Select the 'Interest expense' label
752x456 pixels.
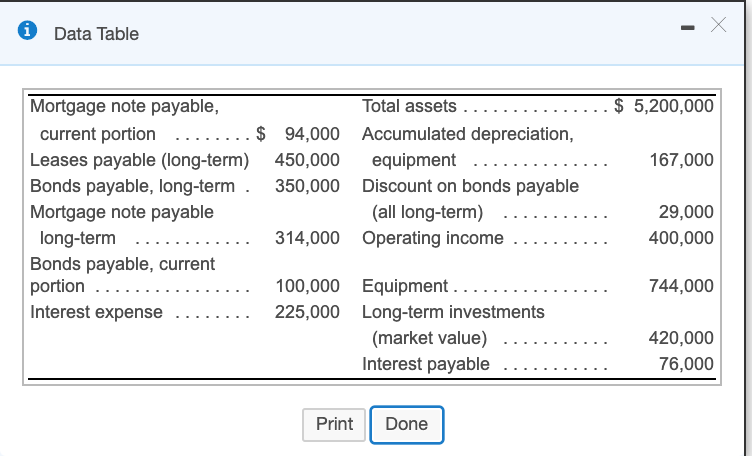tap(96, 312)
